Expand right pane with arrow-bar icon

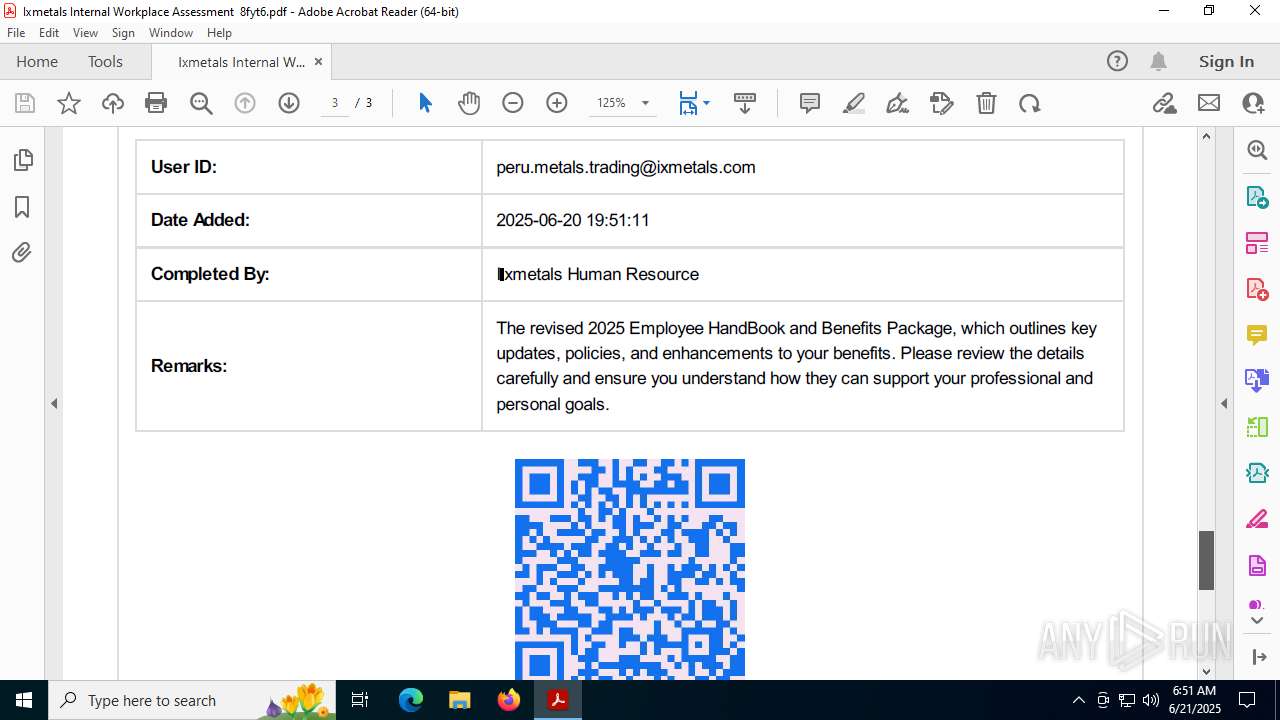click(1259, 657)
